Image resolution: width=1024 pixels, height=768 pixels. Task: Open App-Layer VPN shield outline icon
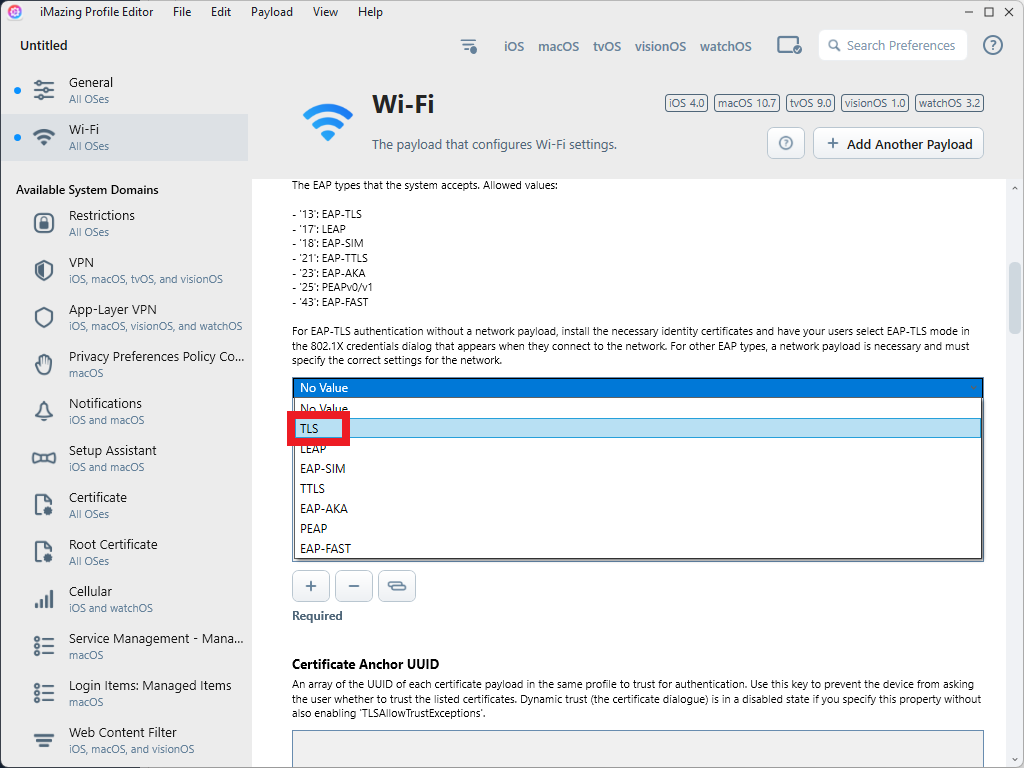(x=44, y=317)
